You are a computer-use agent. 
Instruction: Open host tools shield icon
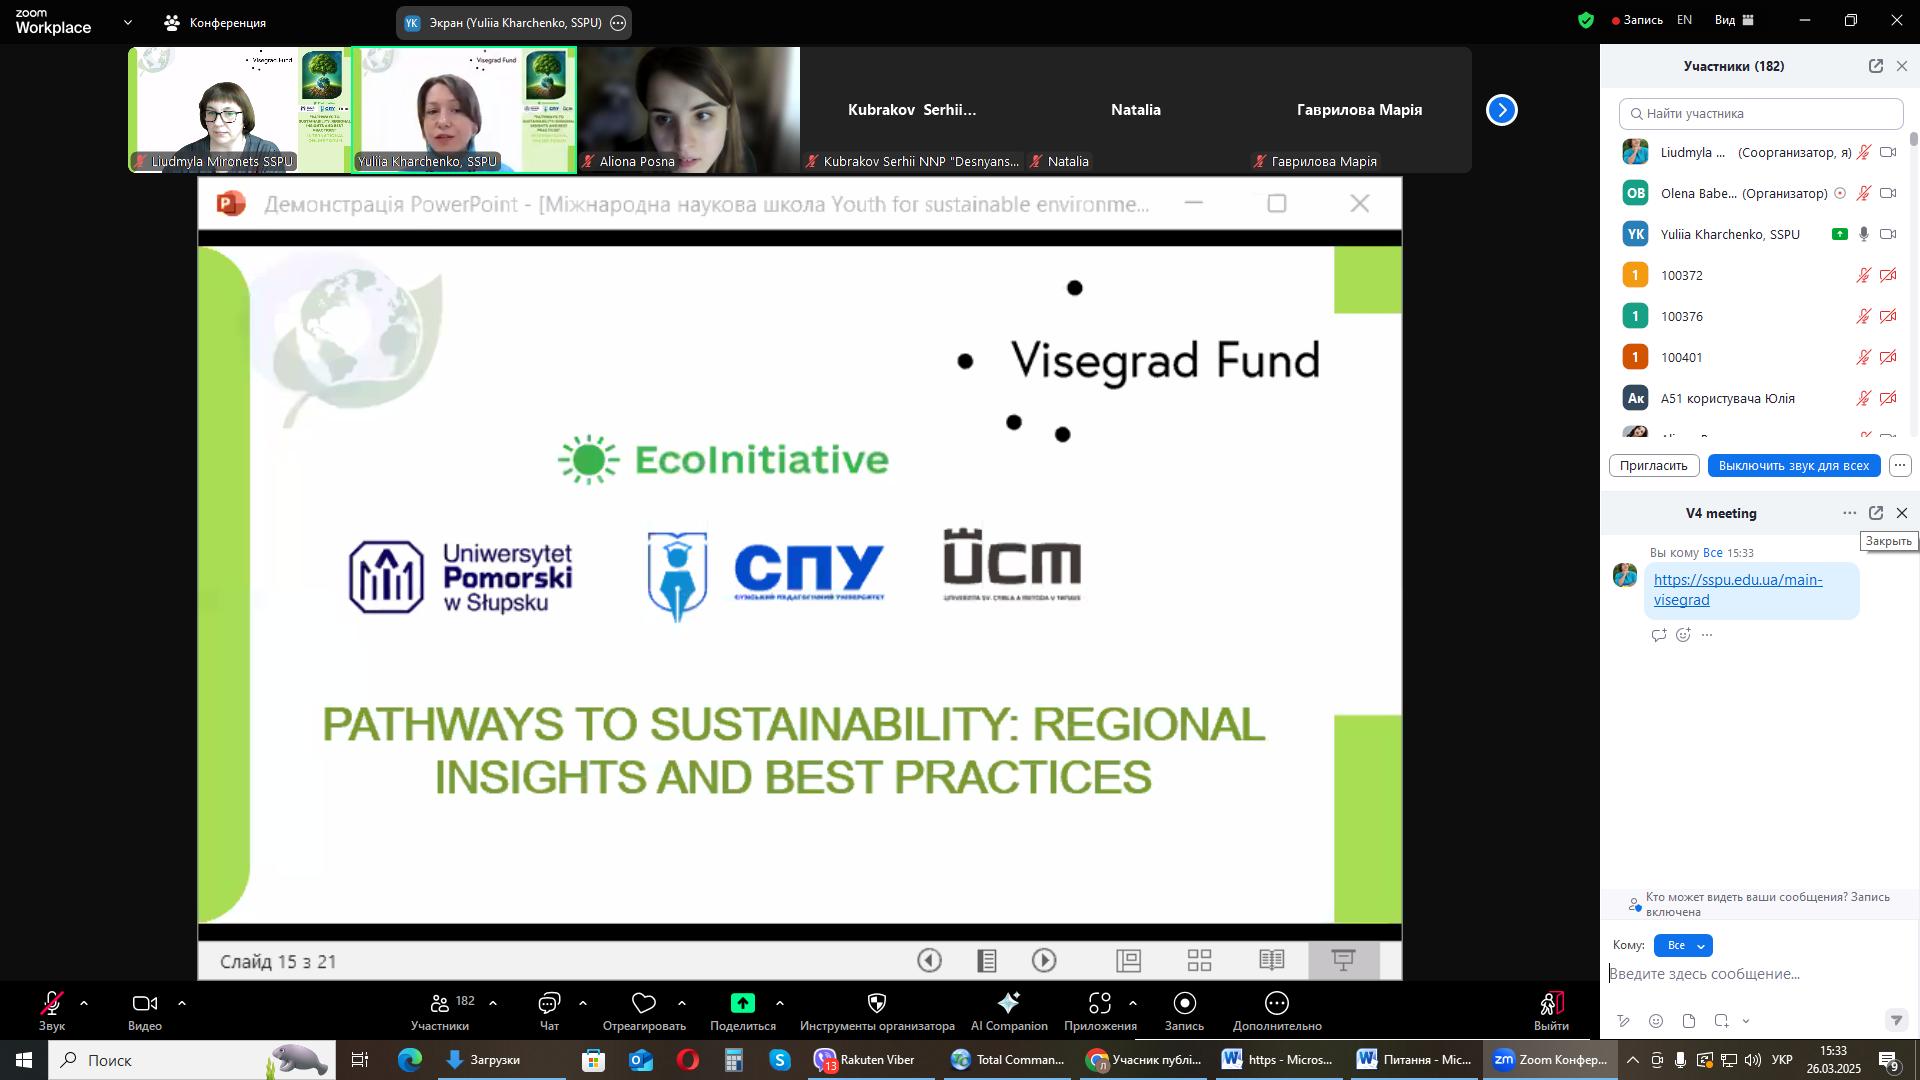877,1004
